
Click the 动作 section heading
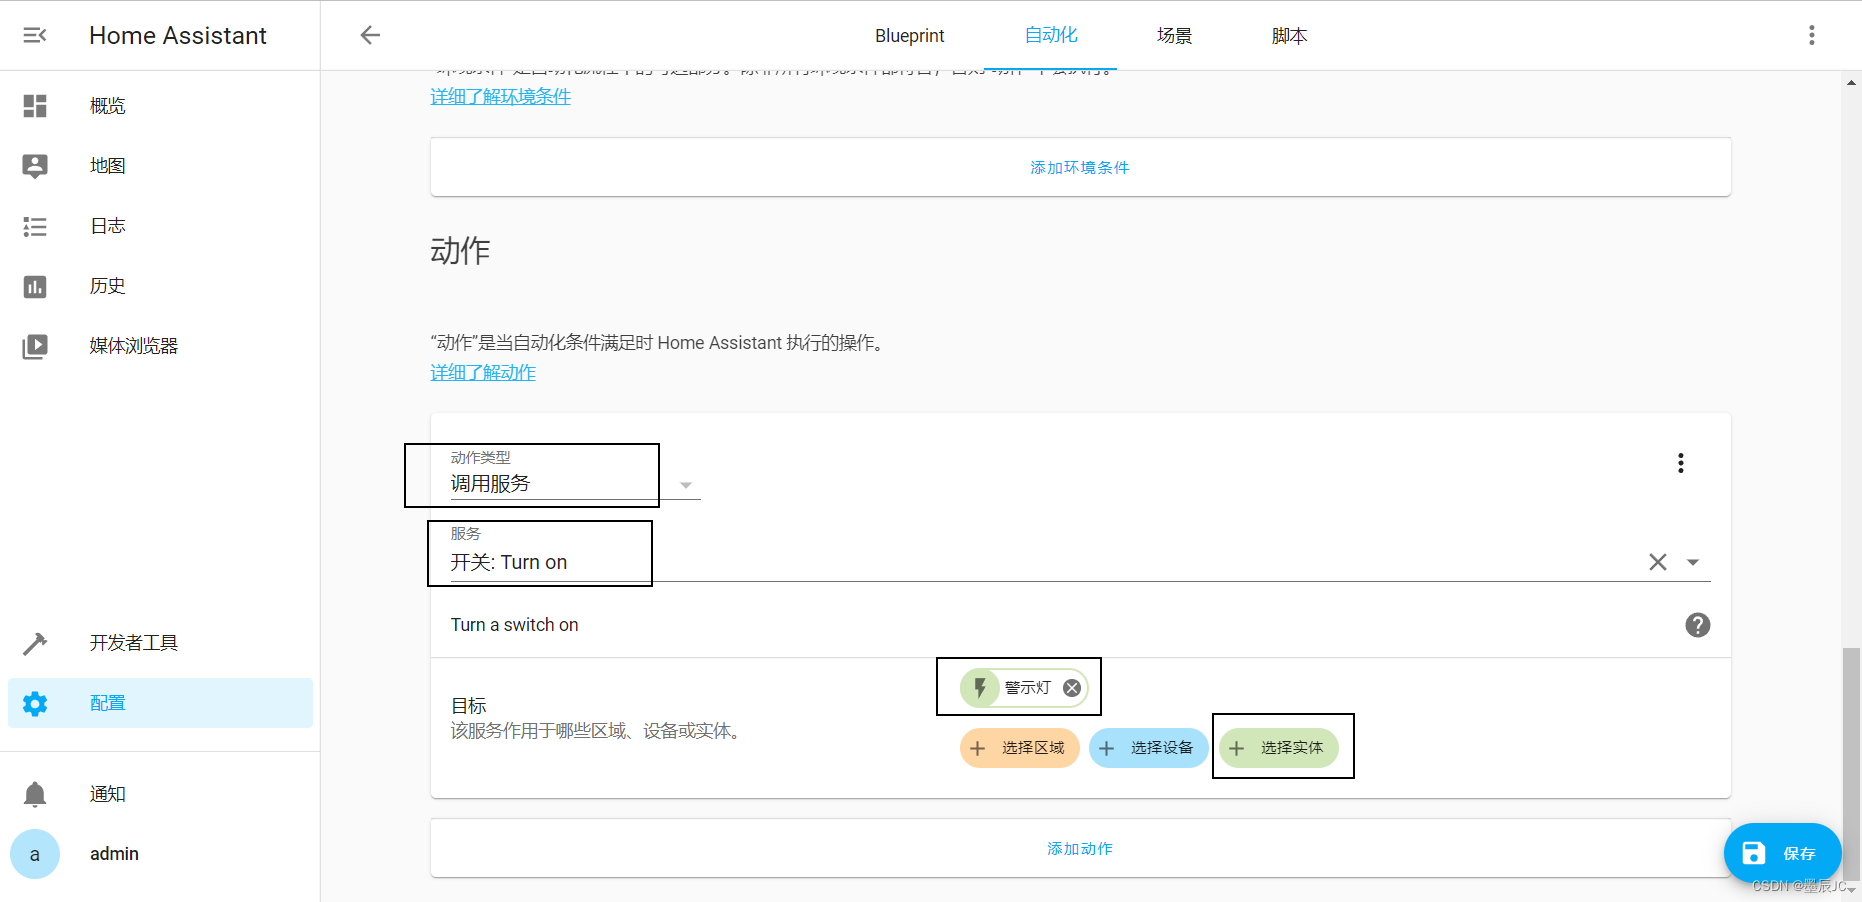(460, 250)
